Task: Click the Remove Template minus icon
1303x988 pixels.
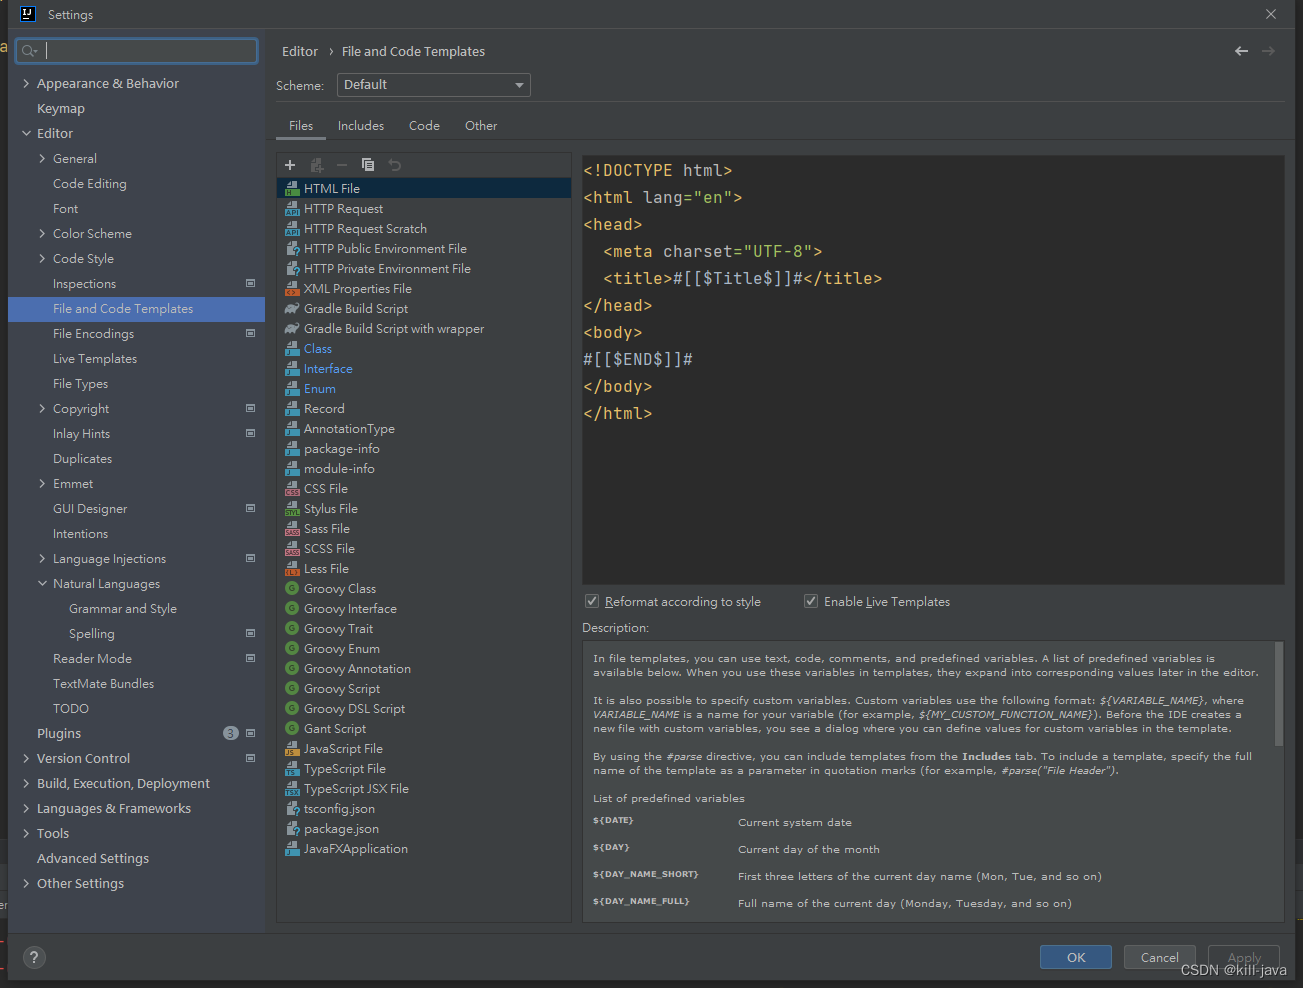Action: pyautogui.click(x=342, y=165)
